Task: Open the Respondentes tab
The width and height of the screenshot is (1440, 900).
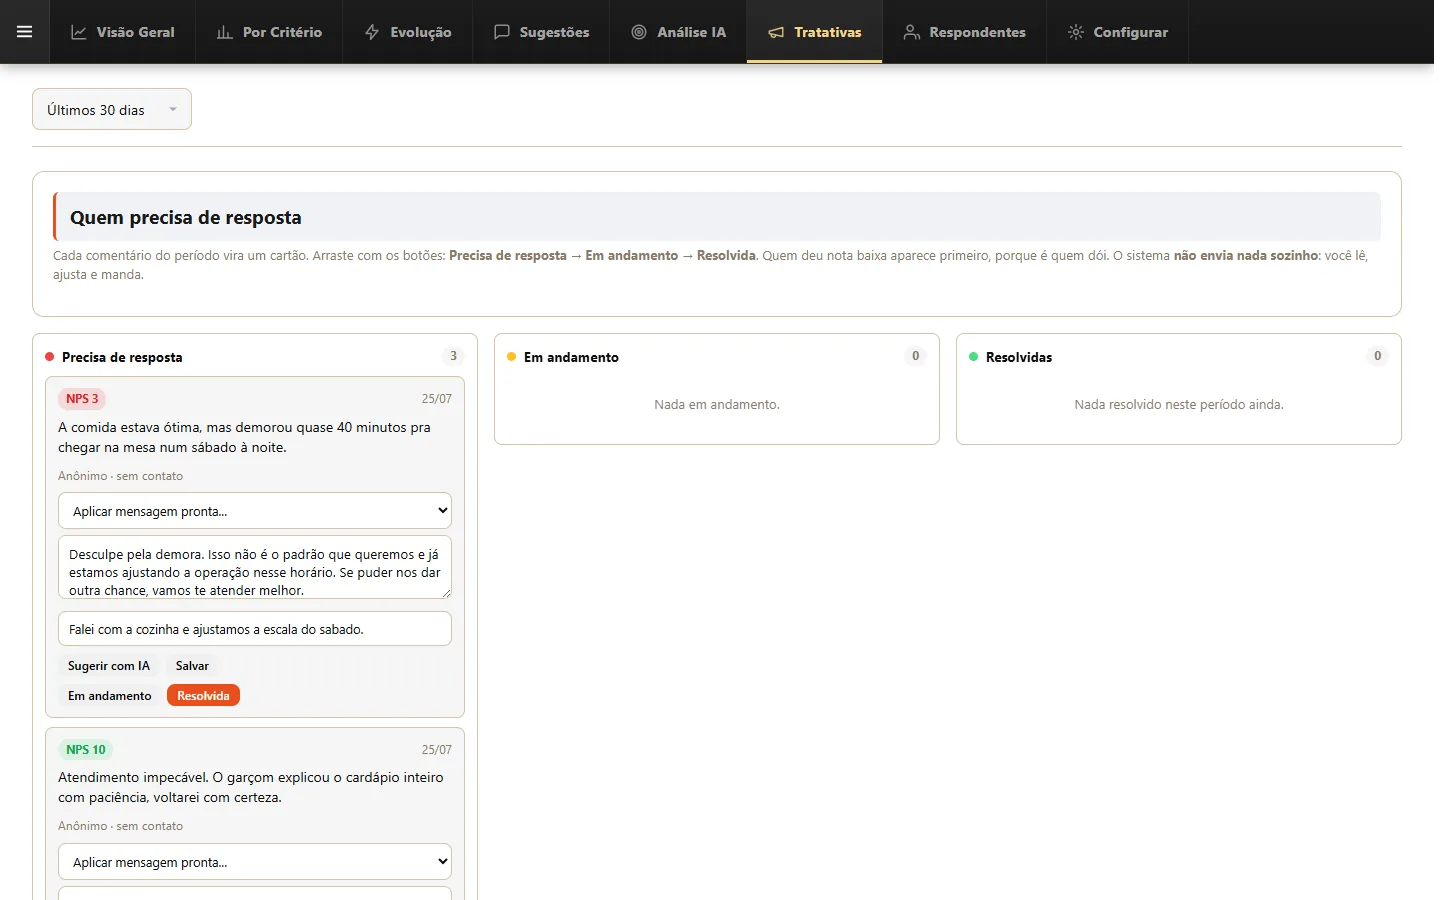Action: coord(964,32)
